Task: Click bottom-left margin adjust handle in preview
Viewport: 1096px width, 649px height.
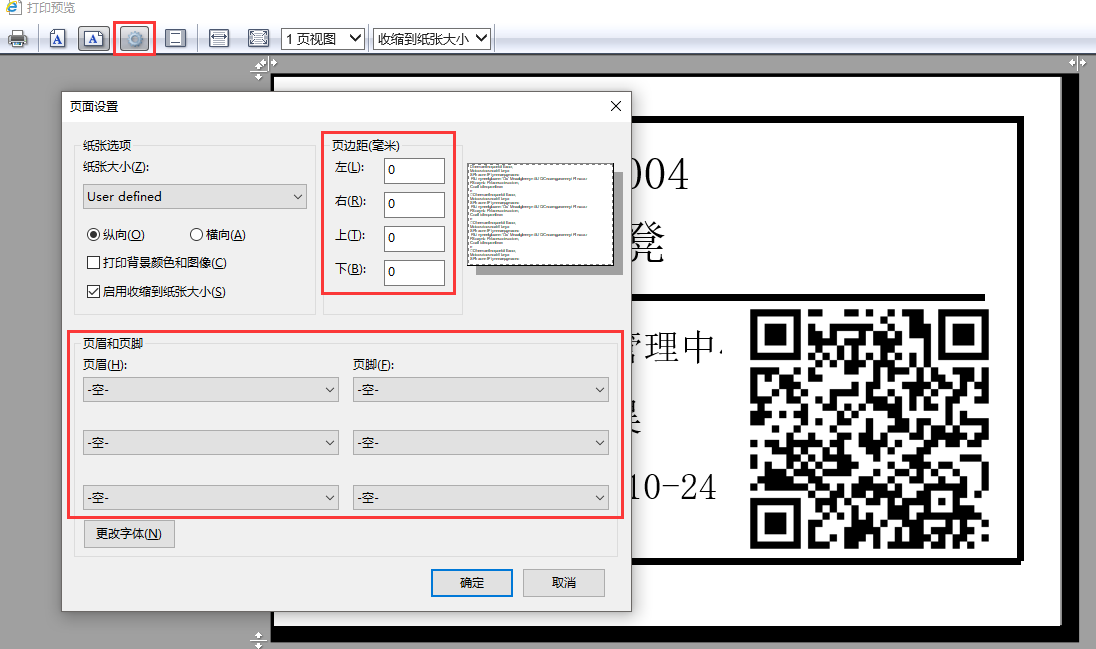Action: click(x=259, y=639)
